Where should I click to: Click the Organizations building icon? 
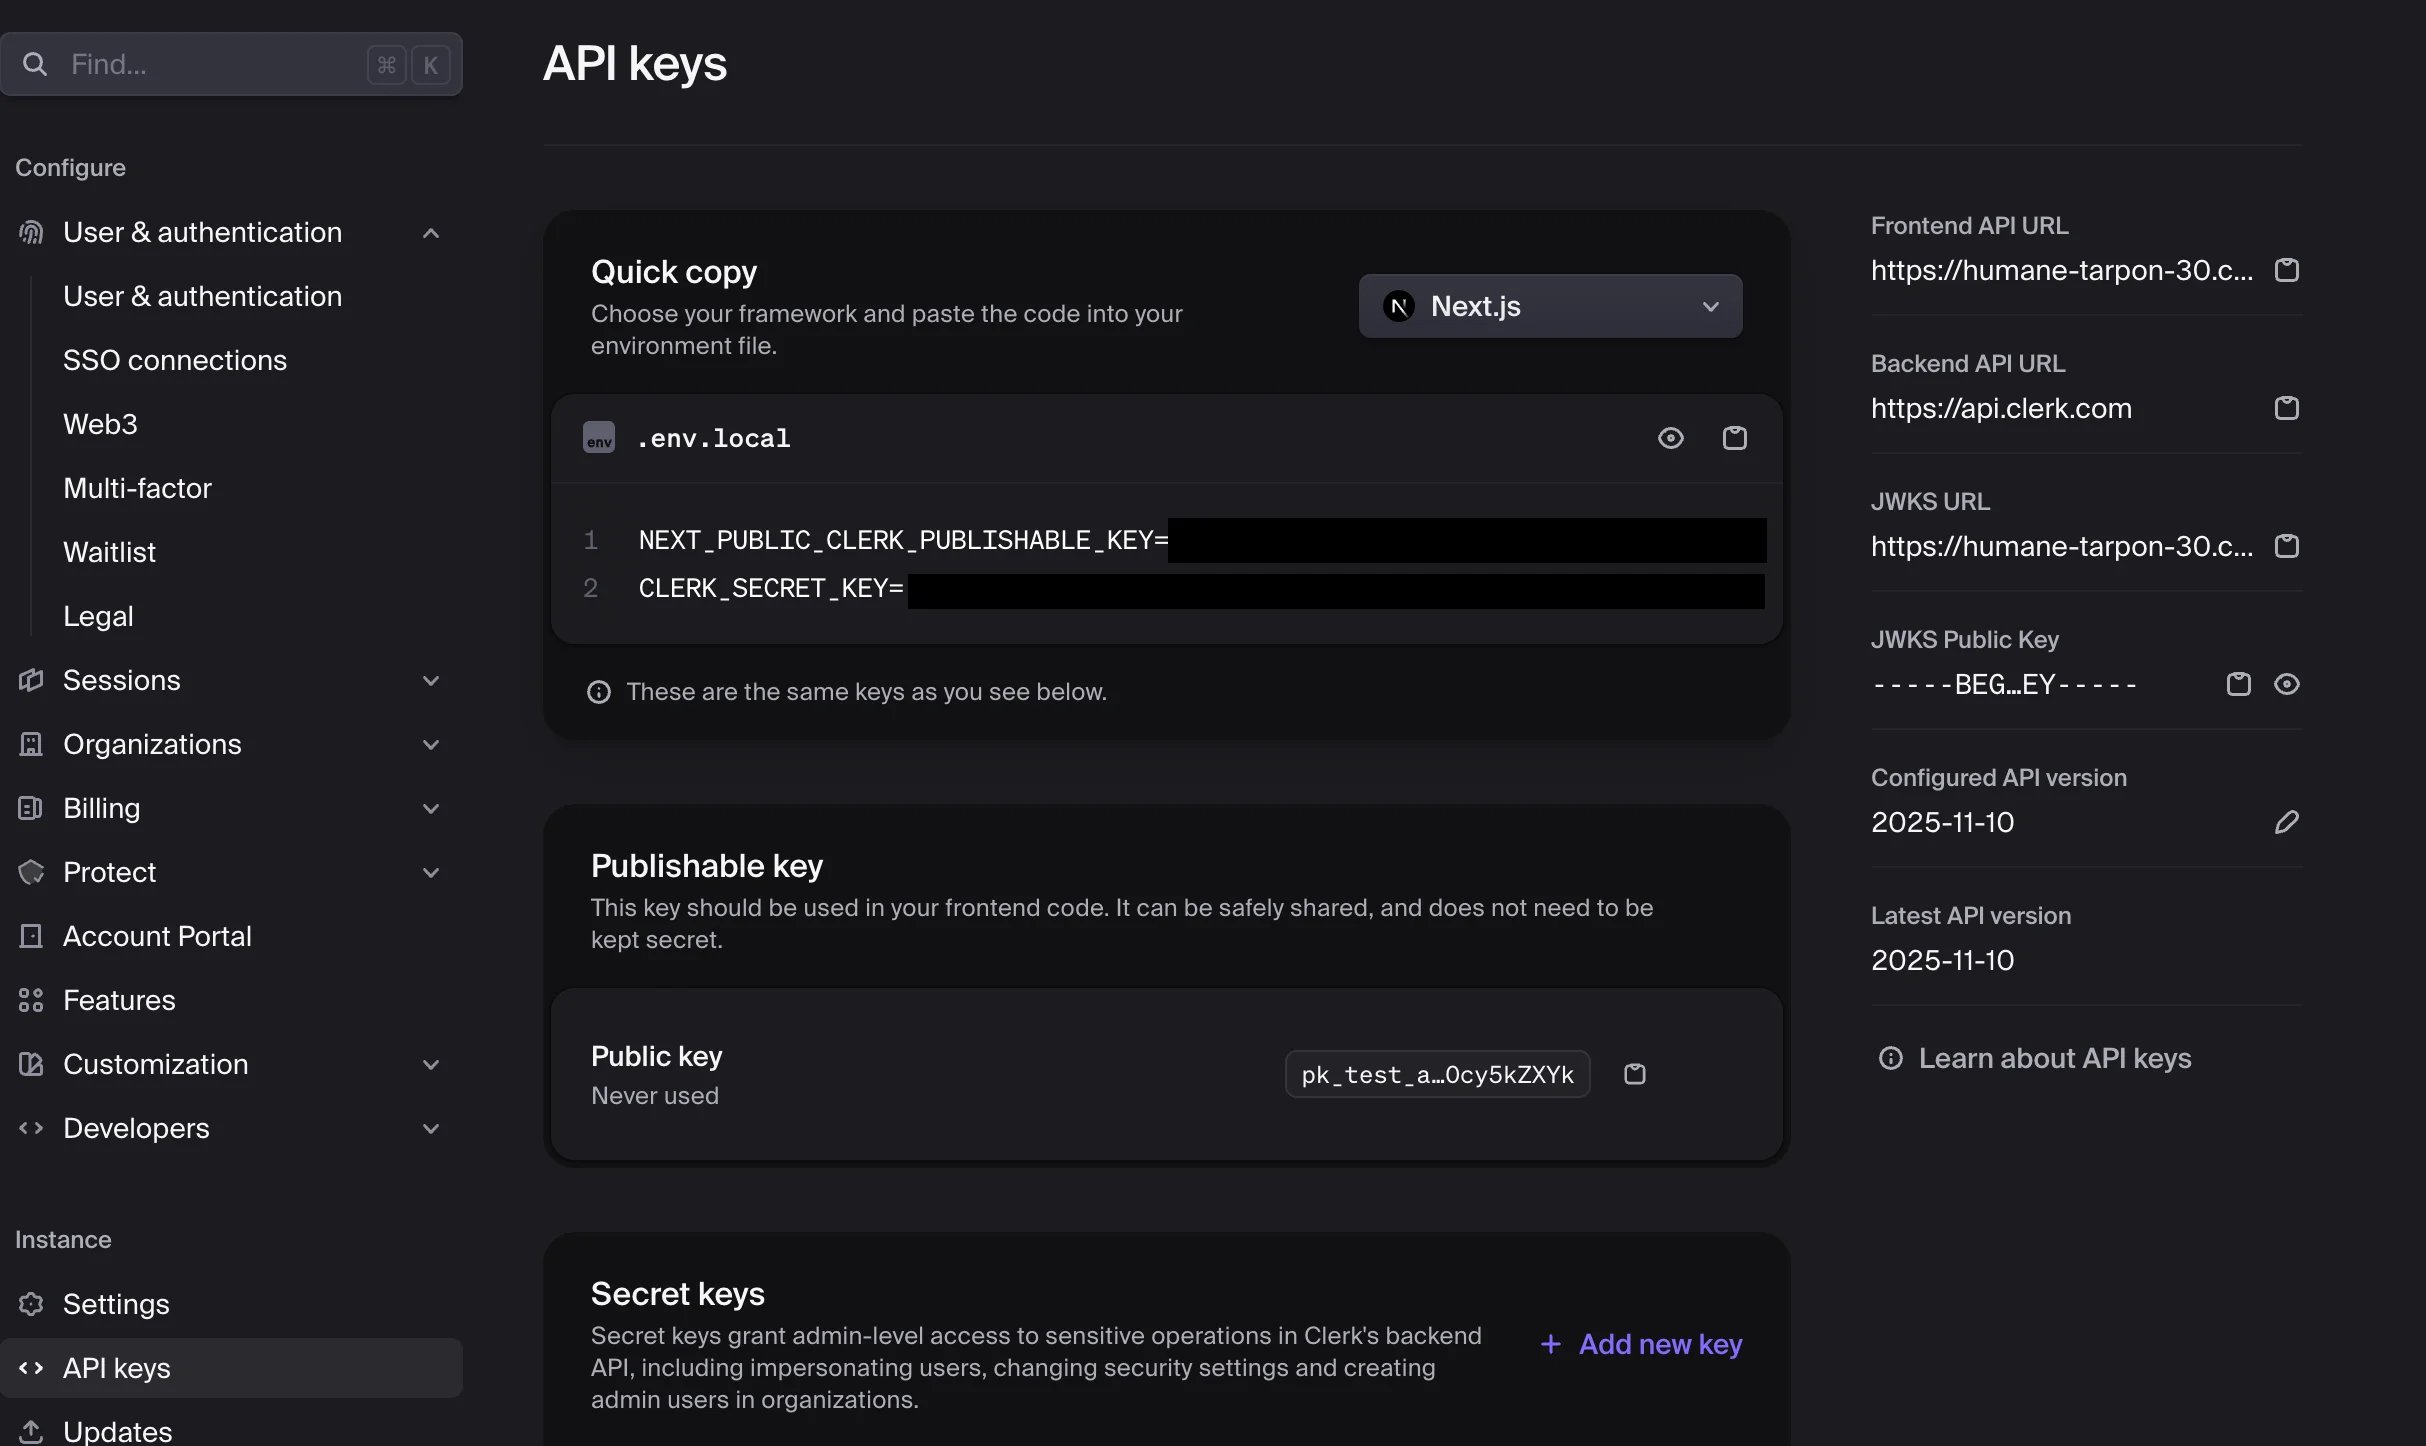tap(31, 745)
